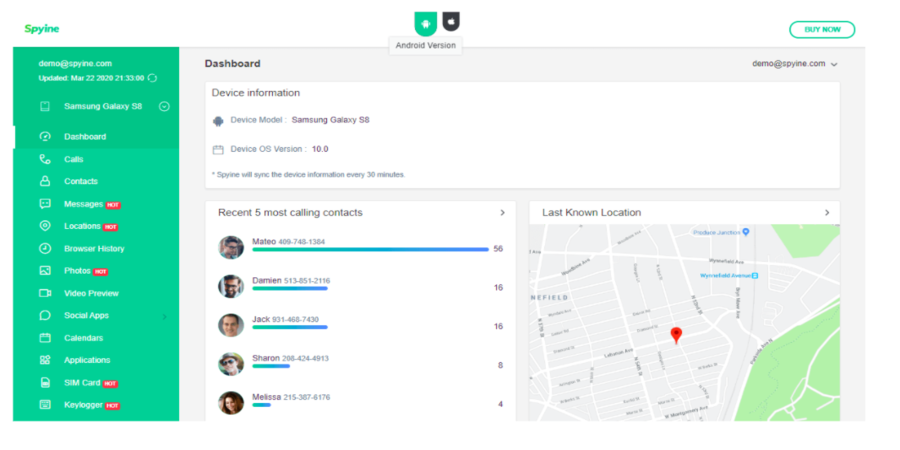Click the Video Preview camera icon
This screenshot has height=450, width=900.
(x=45, y=293)
